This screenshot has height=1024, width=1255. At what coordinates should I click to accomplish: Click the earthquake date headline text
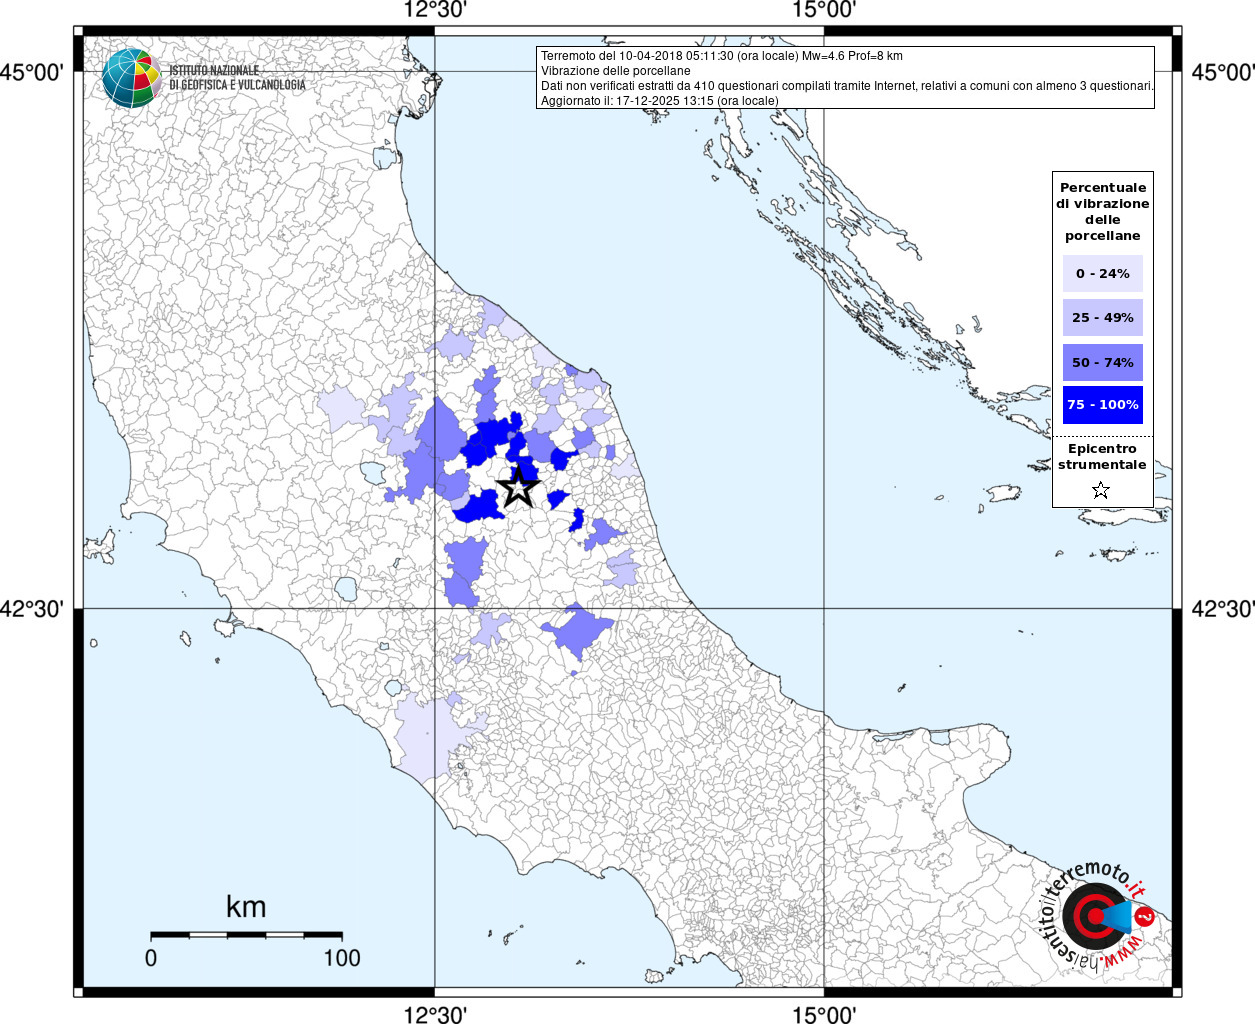tap(722, 56)
